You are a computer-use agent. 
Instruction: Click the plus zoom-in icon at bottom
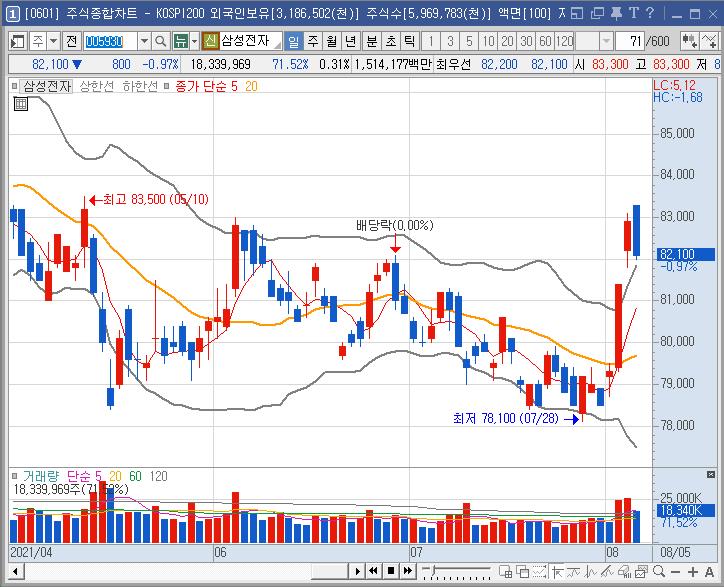click(692, 572)
